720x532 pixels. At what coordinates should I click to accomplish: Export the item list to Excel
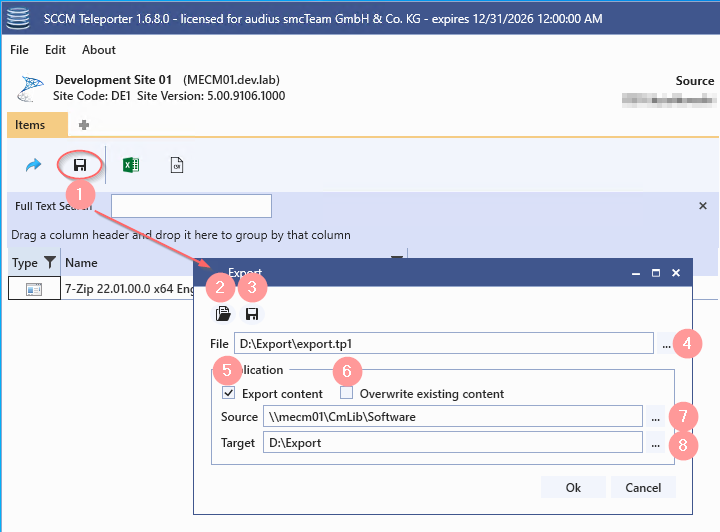click(130, 165)
